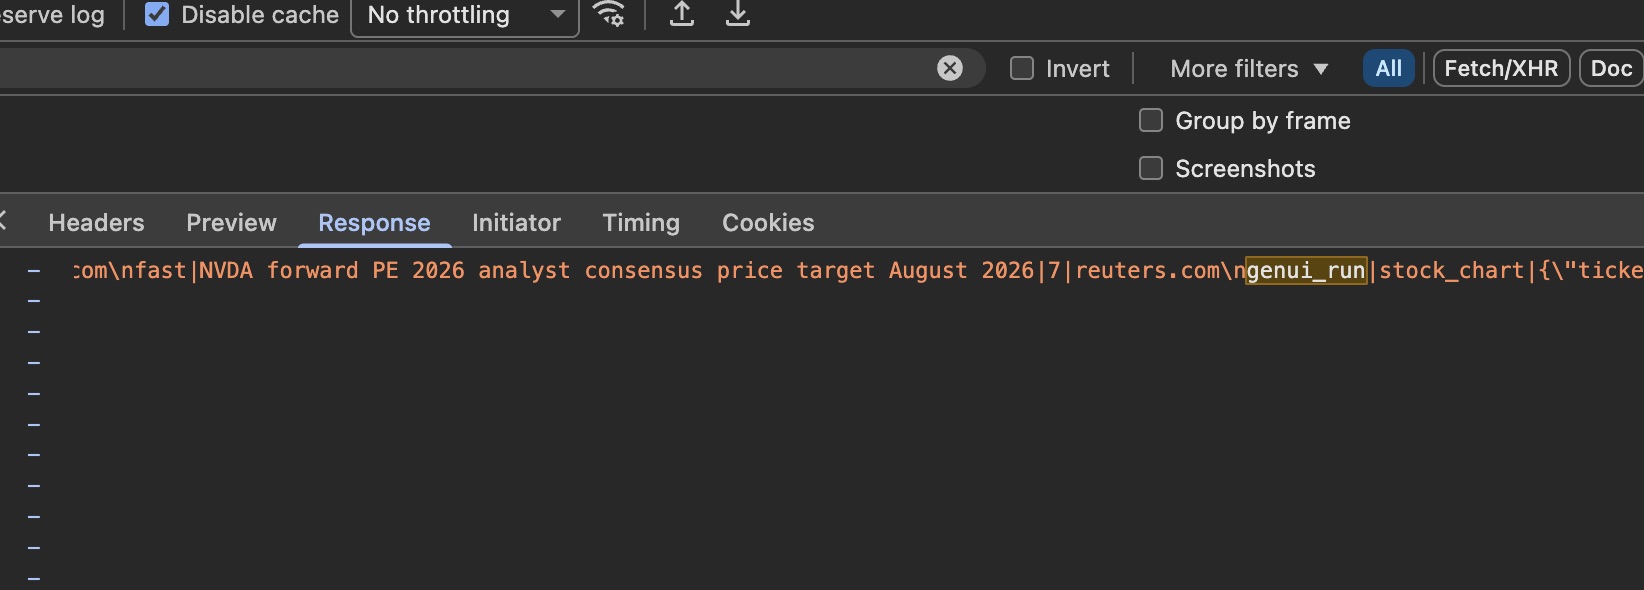Clear the filter text with X icon
Image resolution: width=1644 pixels, height=590 pixels.
[x=950, y=68]
